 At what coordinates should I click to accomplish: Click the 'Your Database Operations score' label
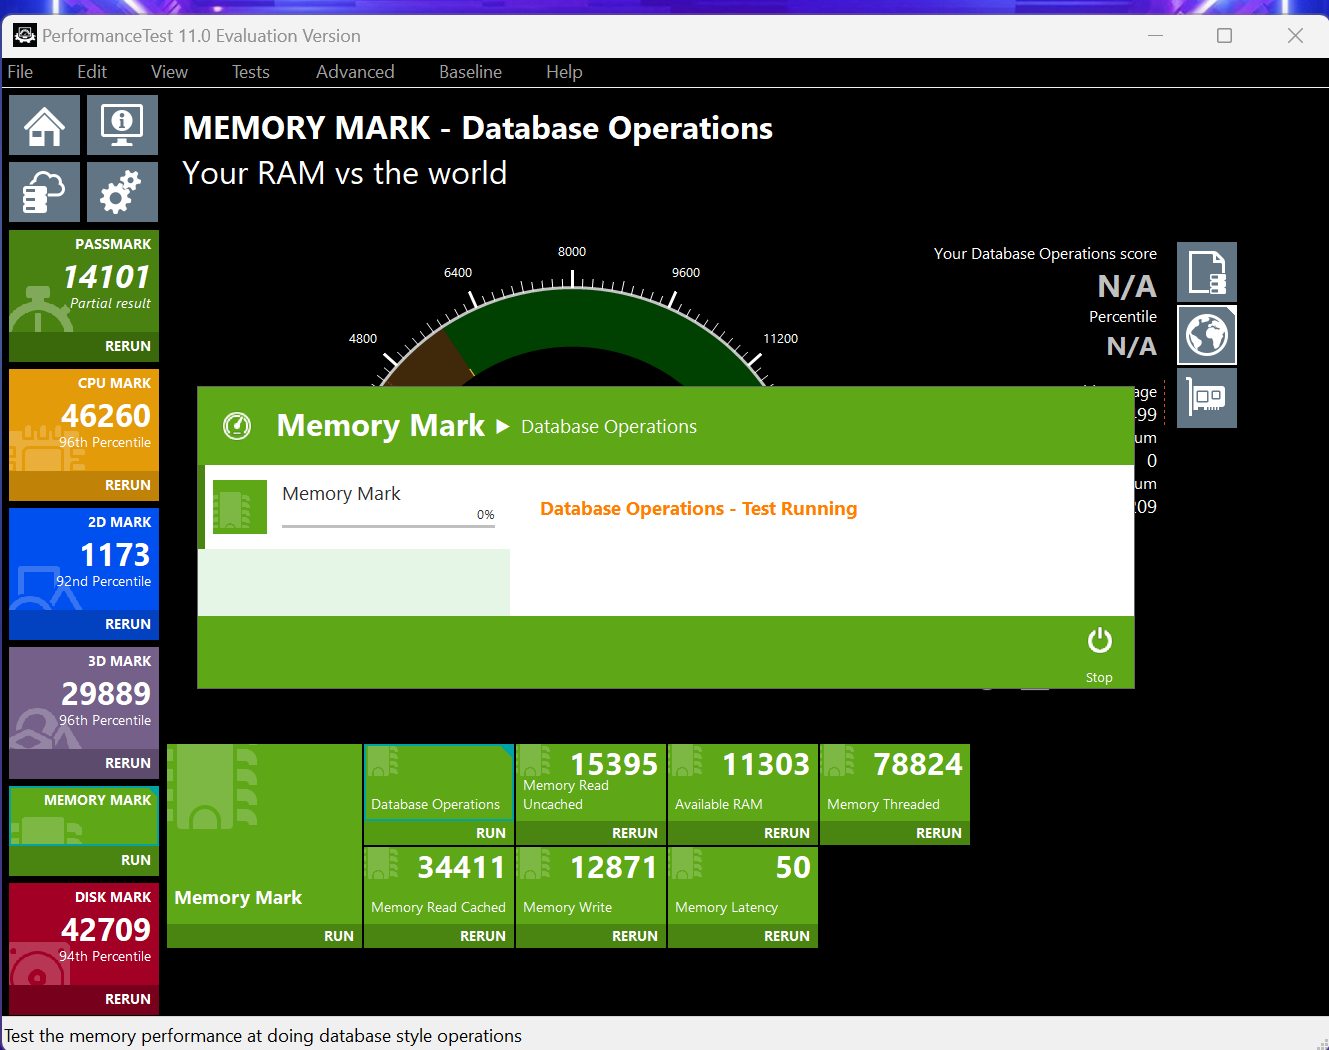pyautogui.click(x=1045, y=254)
